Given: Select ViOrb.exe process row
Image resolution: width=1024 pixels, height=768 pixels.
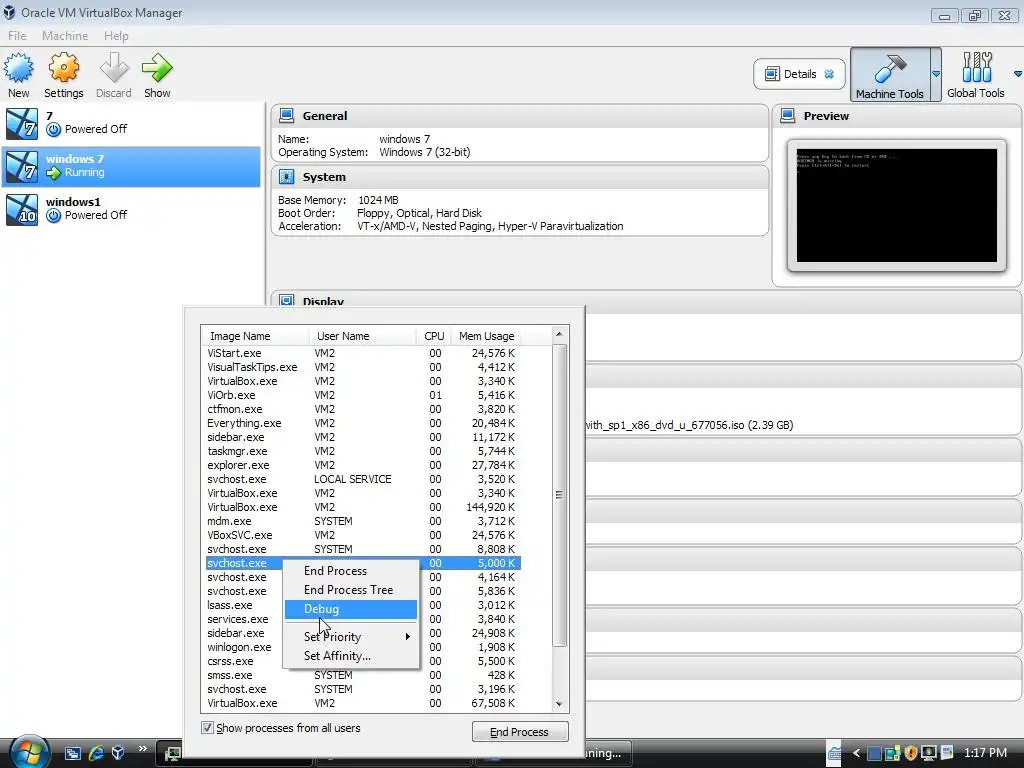Looking at the screenshot, I should coord(363,395).
